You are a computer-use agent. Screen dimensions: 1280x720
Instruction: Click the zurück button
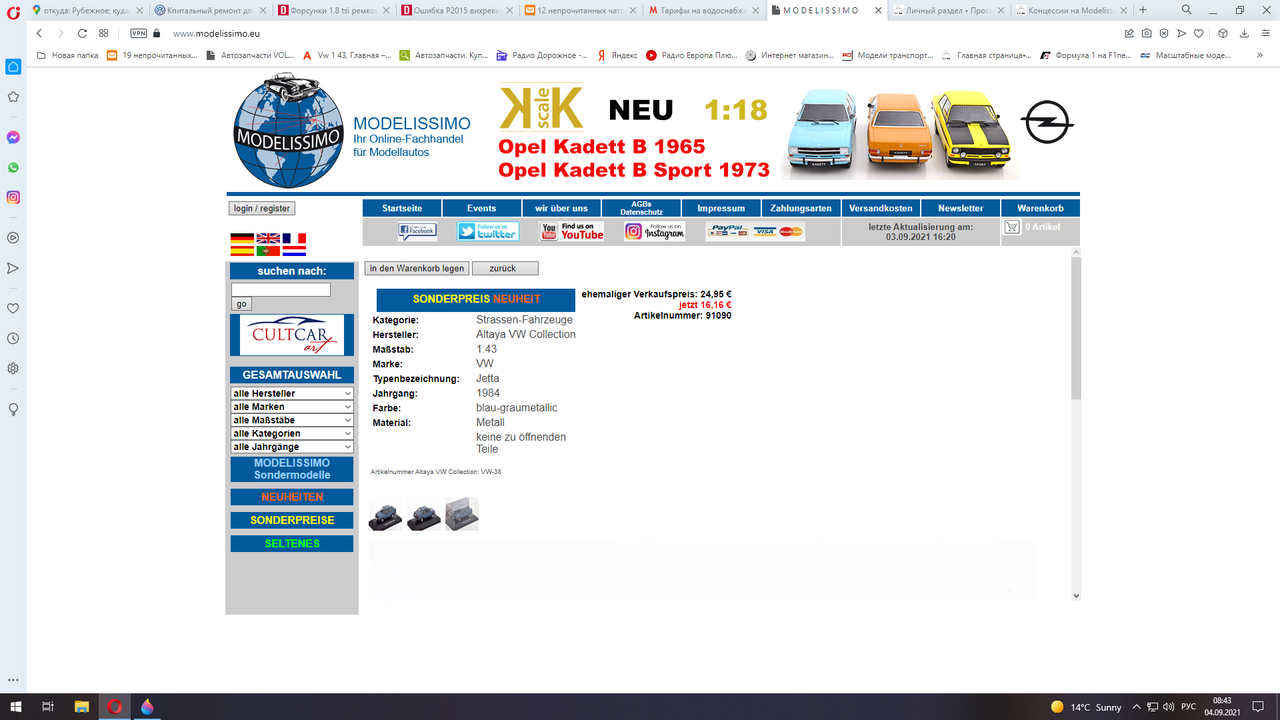(x=505, y=268)
